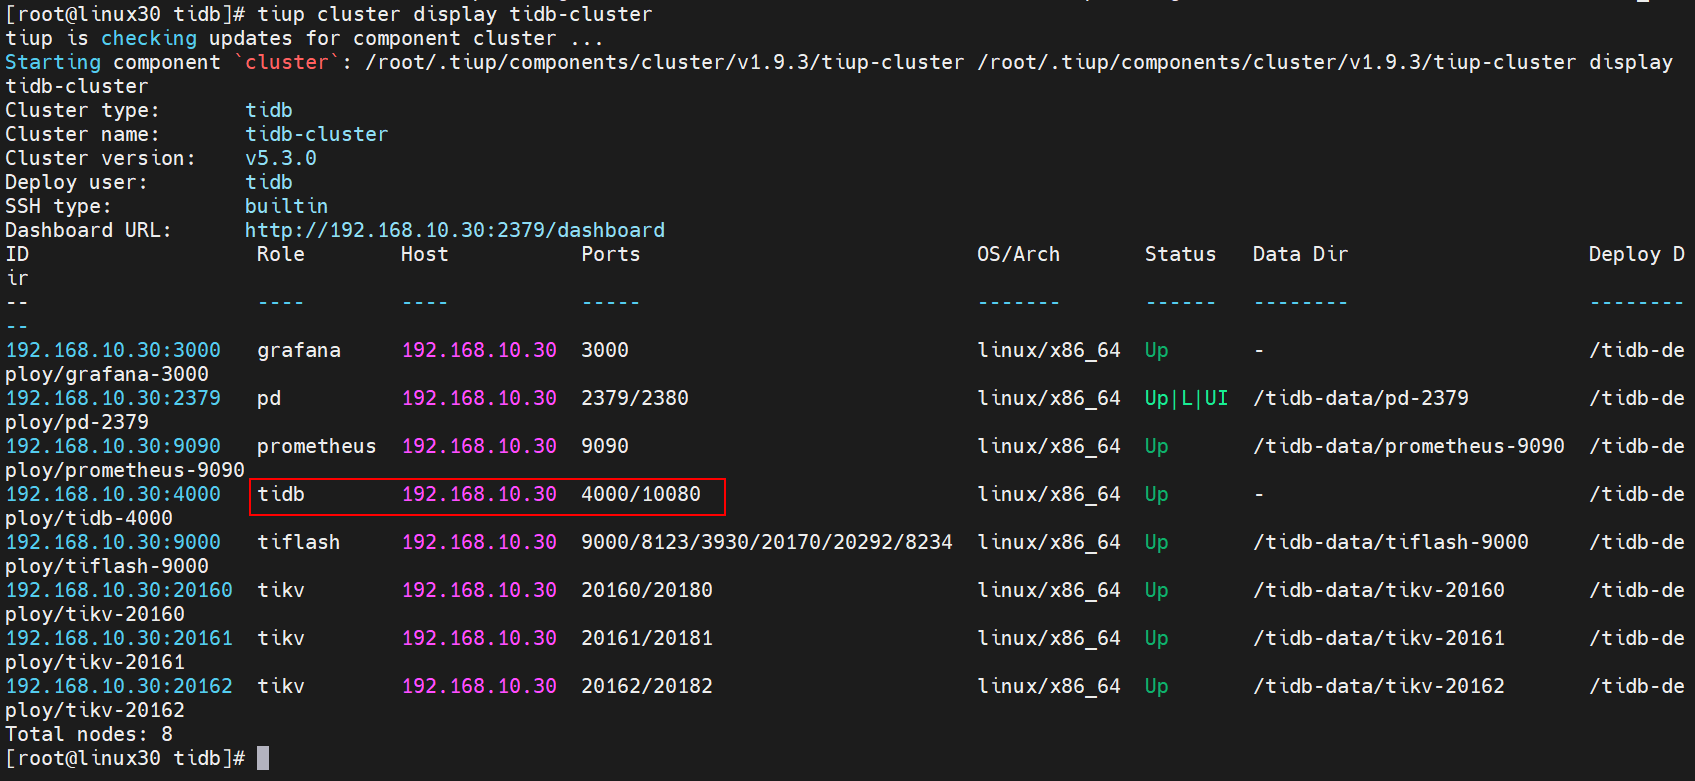Image resolution: width=1695 pixels, height=781 pixels.
Task: Click the wrapped path ploy/grafana-3000
Action: pos(107,374)
